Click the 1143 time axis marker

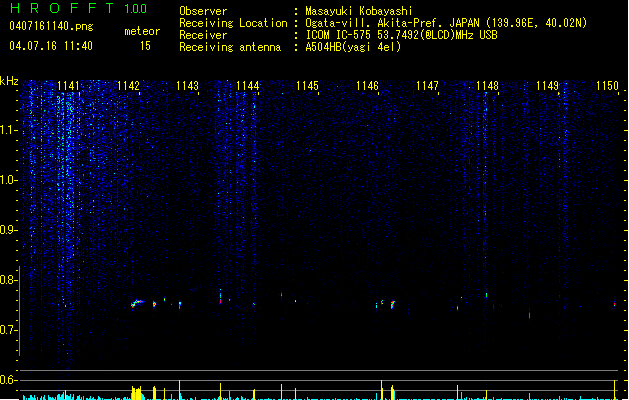188,86
